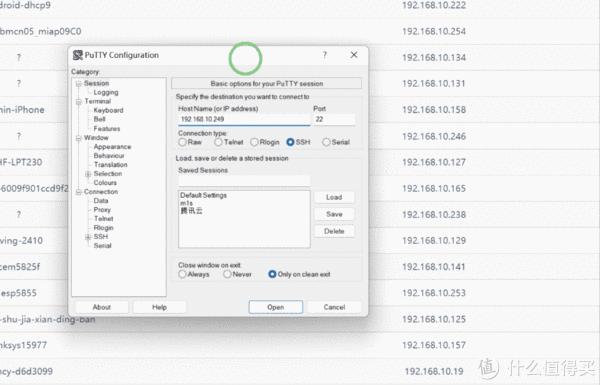Open the Connection category
This screenshot has height=385, width=600.
point(101,191)
